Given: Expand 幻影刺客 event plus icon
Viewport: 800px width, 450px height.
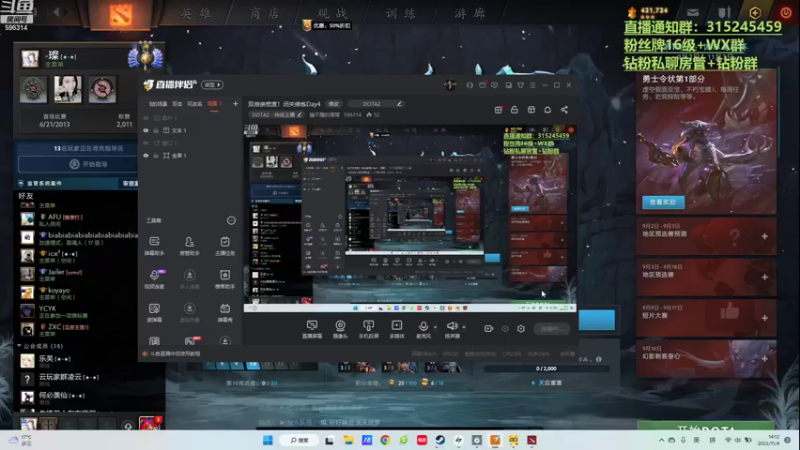Looking at the screenshot, I should [764, 359].
